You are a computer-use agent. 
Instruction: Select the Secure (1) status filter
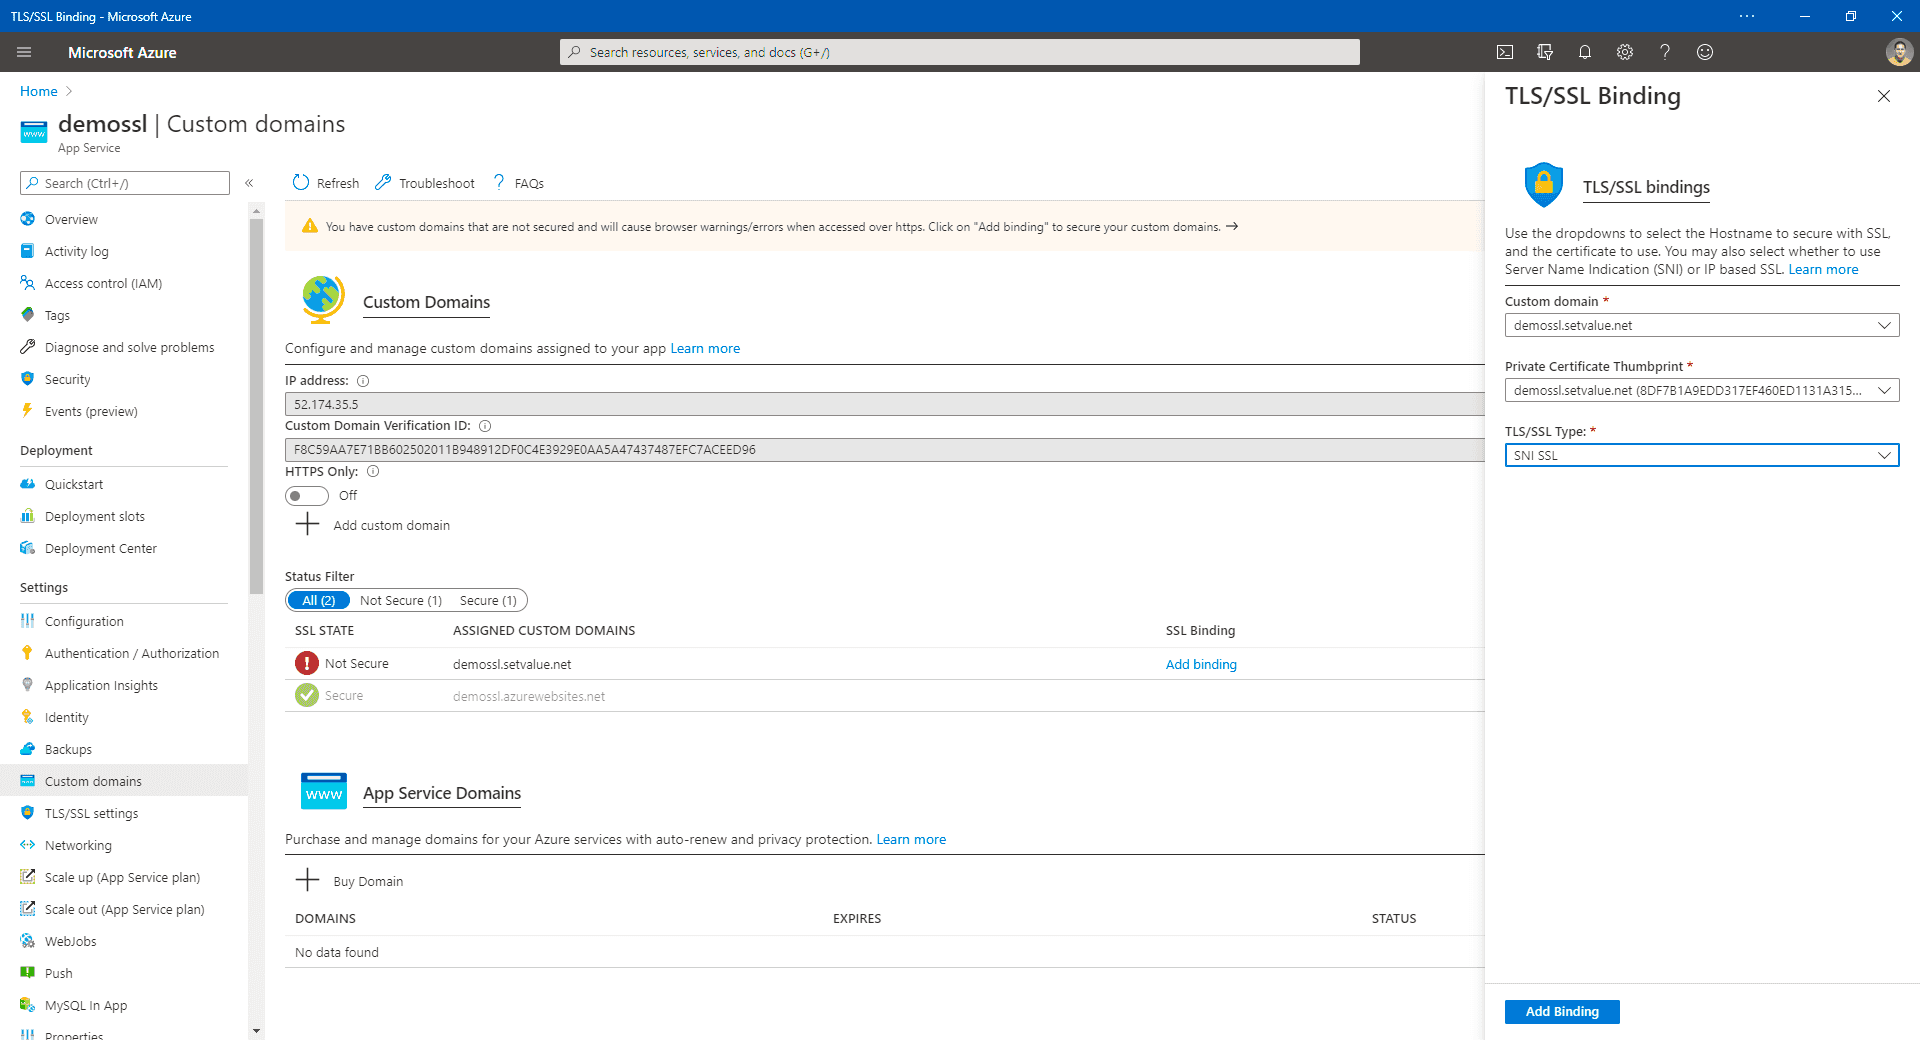[488, 600]
